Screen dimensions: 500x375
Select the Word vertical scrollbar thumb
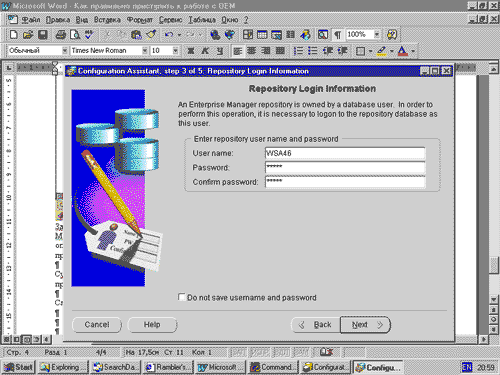[x=494, y=265]
